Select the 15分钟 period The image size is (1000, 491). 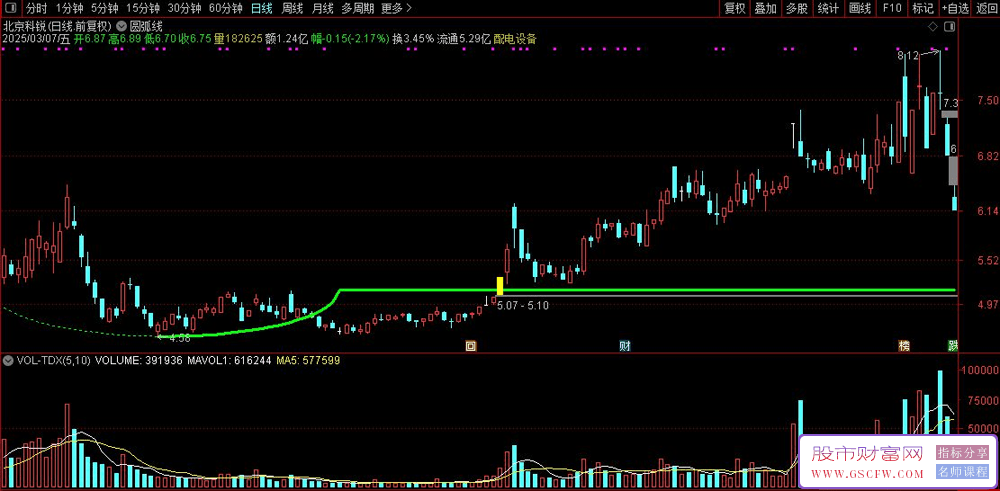(x=143, y=8)
